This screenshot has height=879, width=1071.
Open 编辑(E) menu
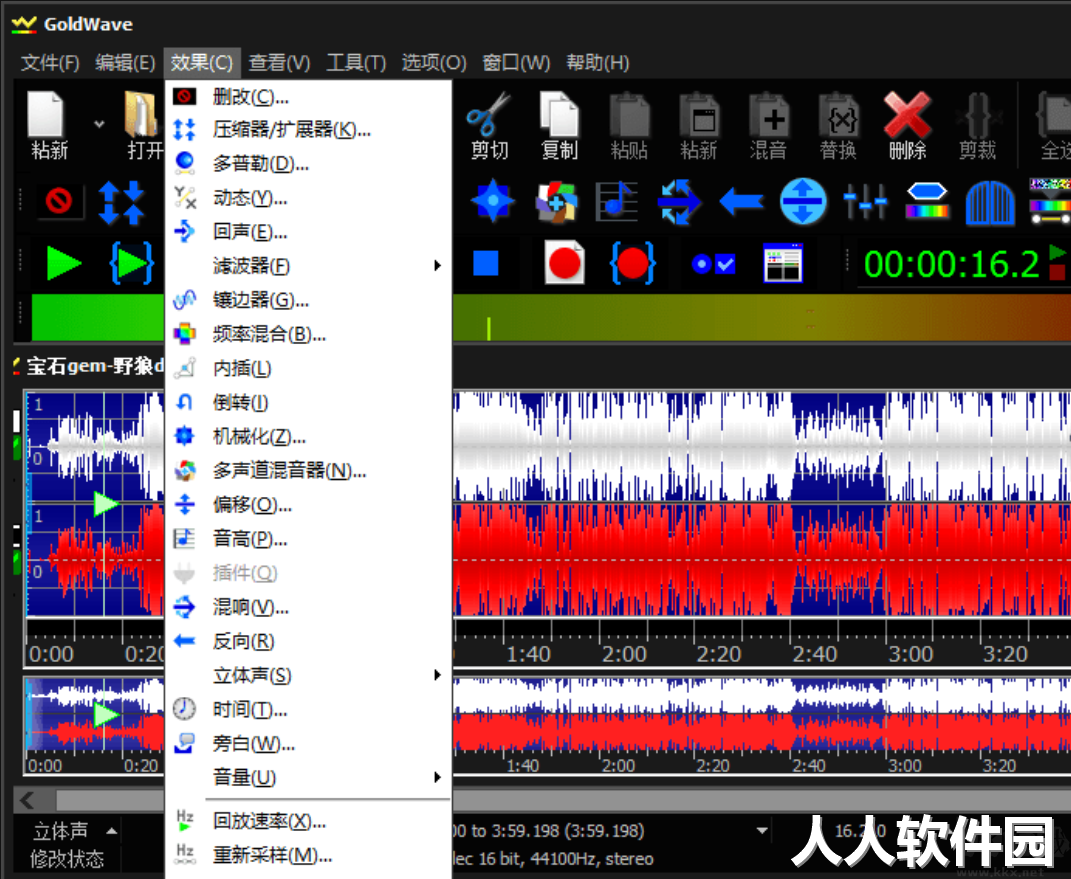click(x=125, y=63)
